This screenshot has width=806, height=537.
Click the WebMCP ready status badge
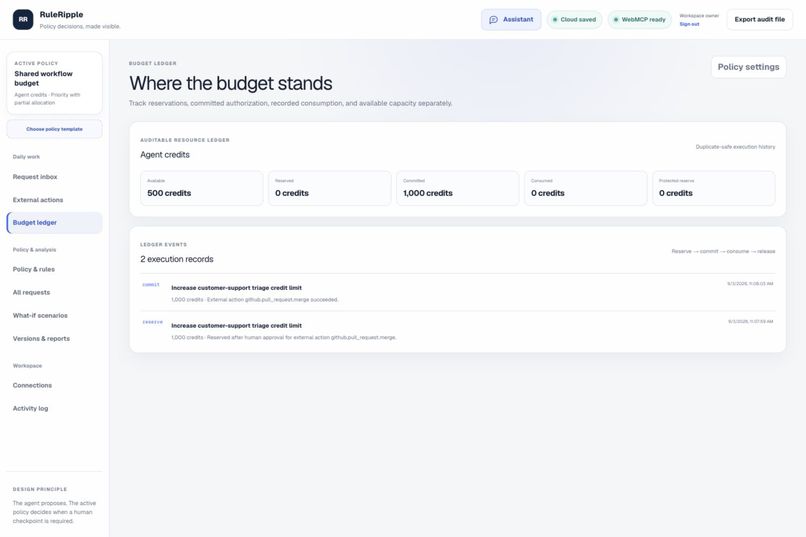639,20
